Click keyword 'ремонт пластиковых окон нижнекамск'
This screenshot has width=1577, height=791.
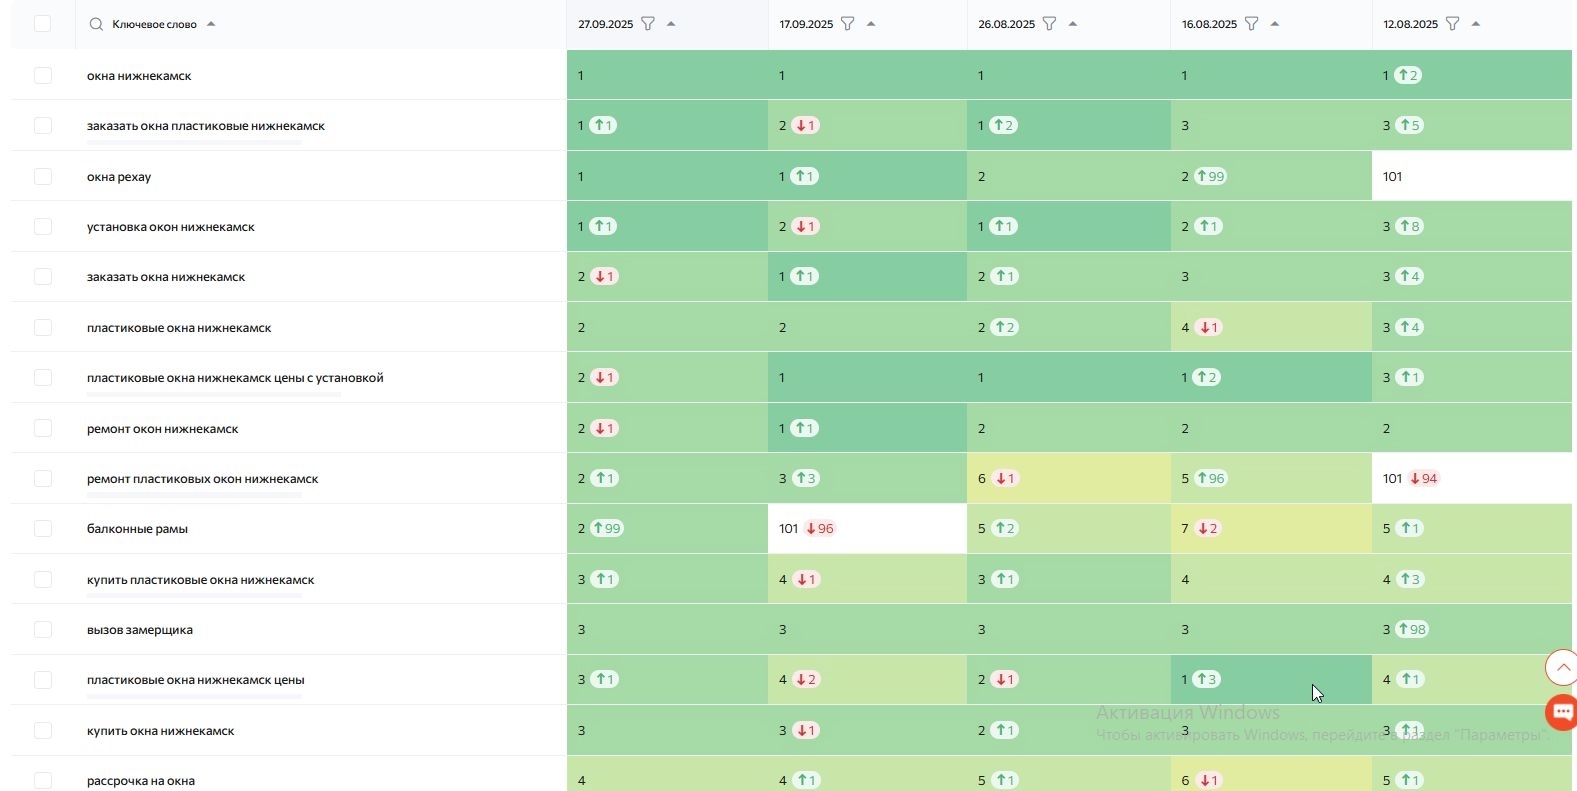point(203,479)
